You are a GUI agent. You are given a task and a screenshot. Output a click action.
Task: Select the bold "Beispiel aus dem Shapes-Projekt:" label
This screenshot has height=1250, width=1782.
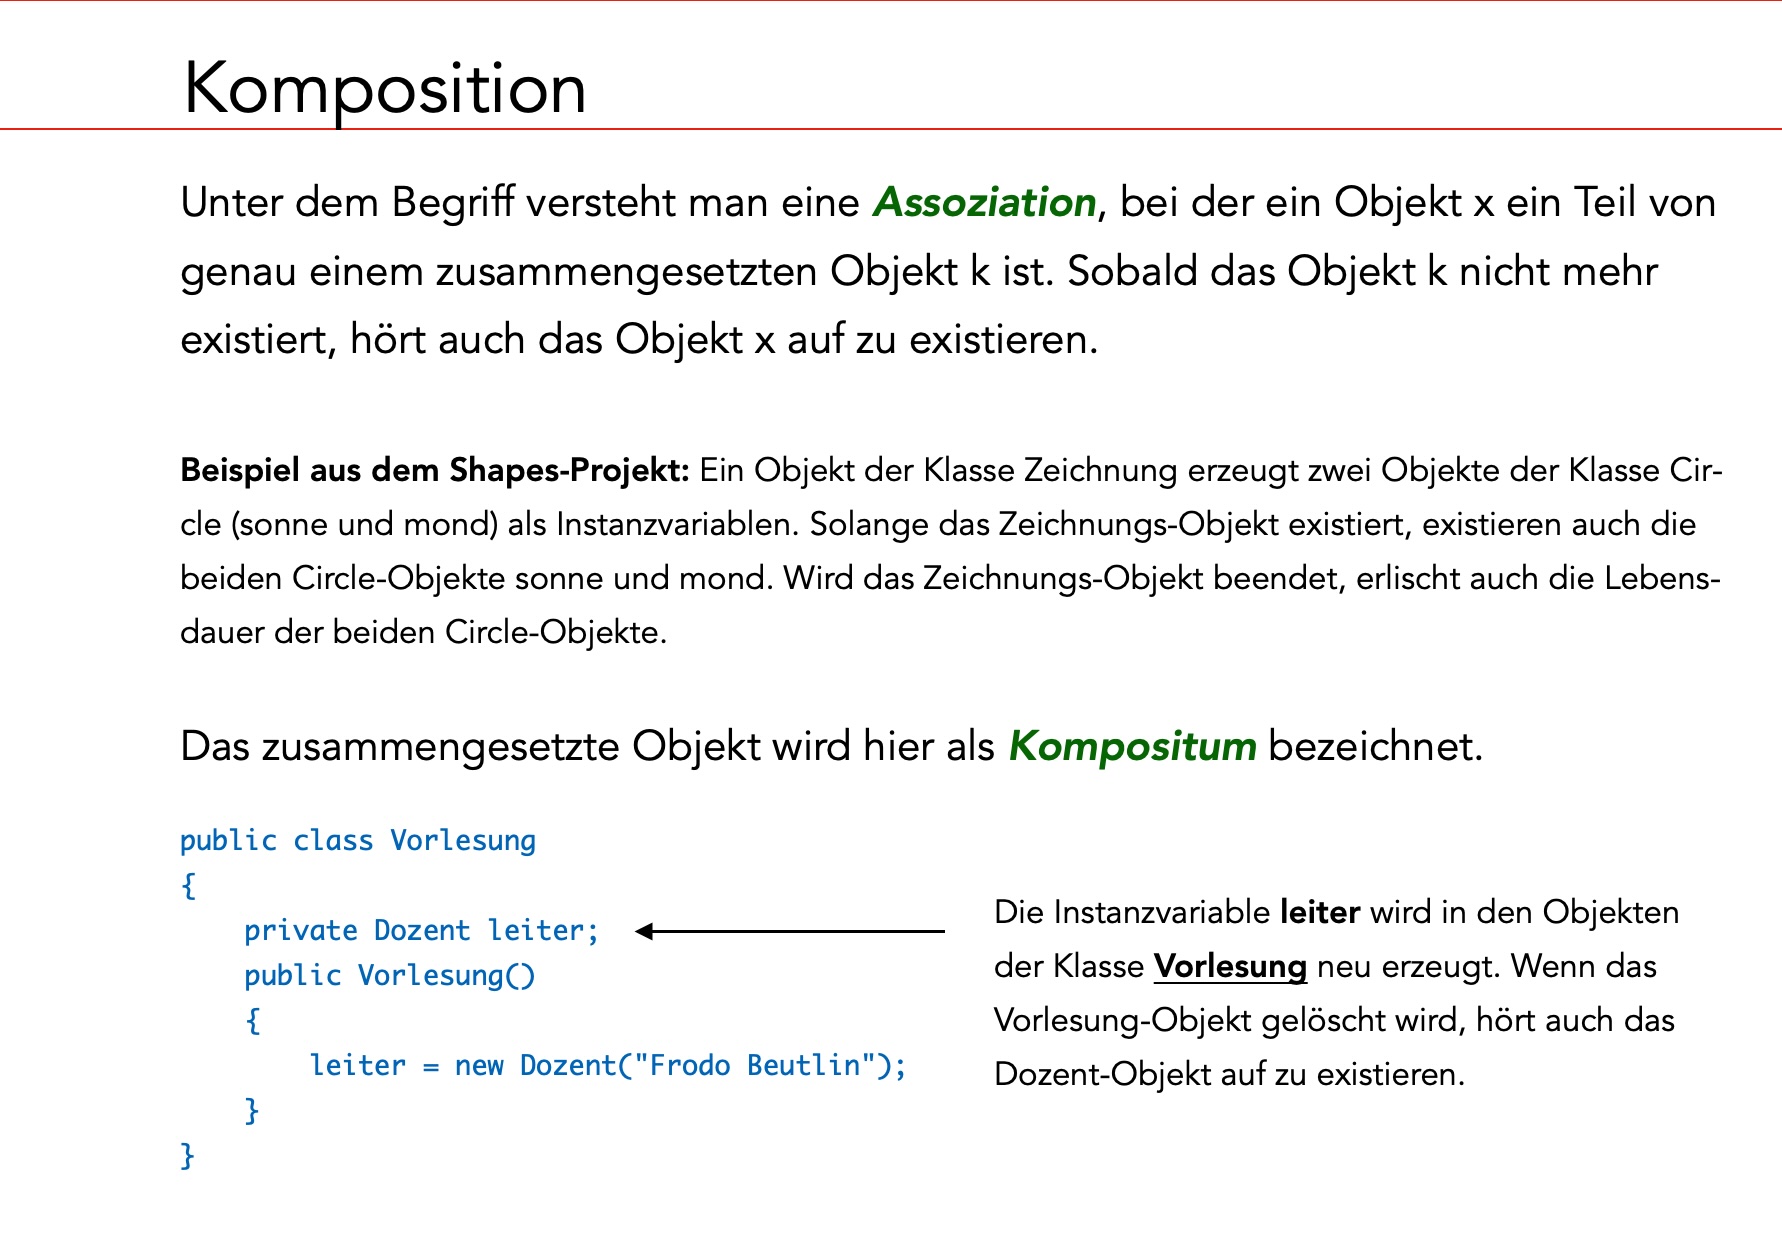coord(435,470)
